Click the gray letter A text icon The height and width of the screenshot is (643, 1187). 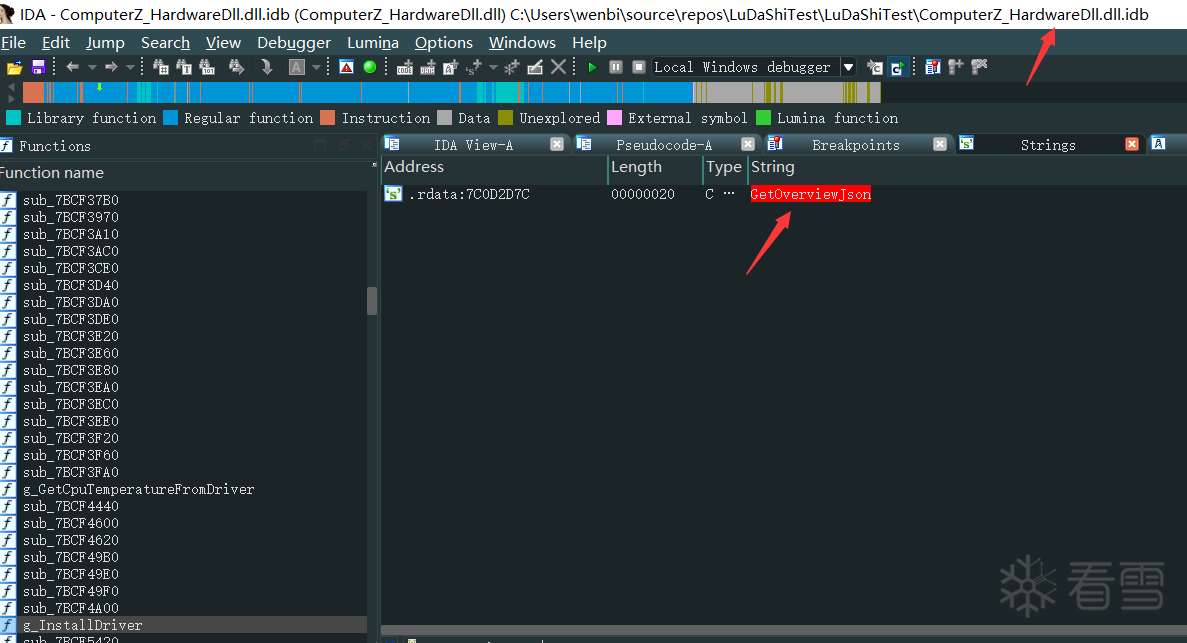pos(297,67)
